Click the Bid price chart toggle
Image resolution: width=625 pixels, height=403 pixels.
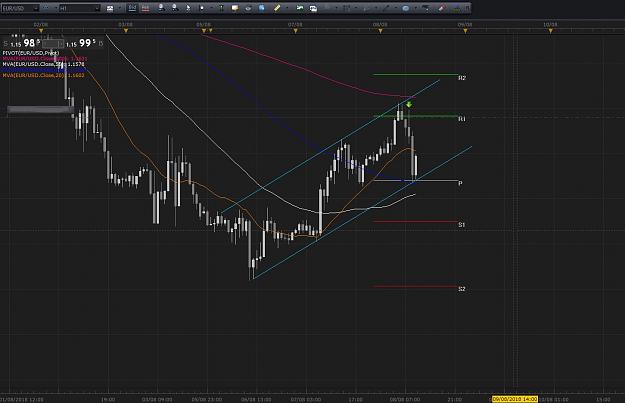(132, 8)
